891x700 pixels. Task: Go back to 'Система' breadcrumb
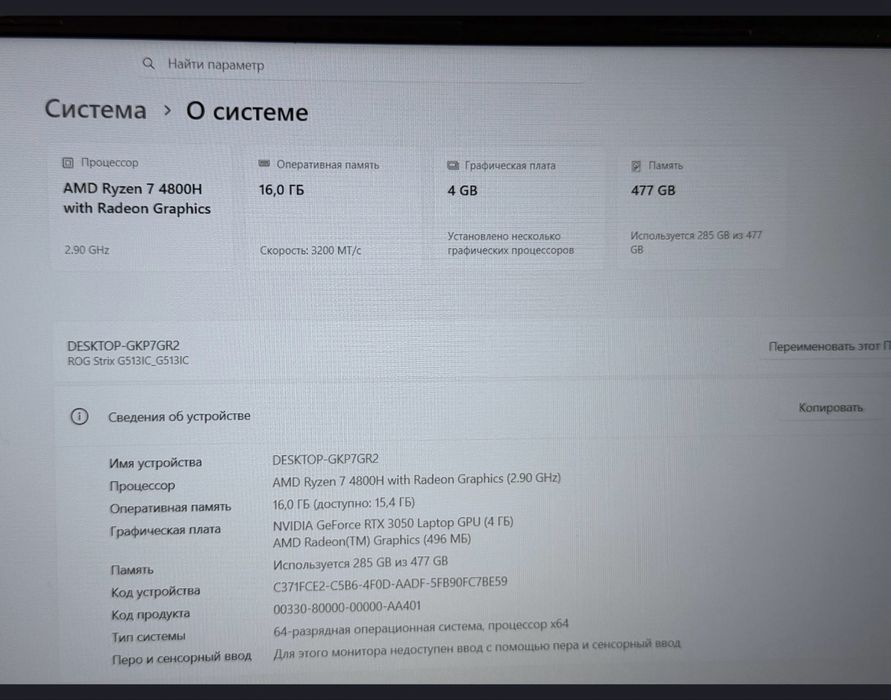pos(95,109)
